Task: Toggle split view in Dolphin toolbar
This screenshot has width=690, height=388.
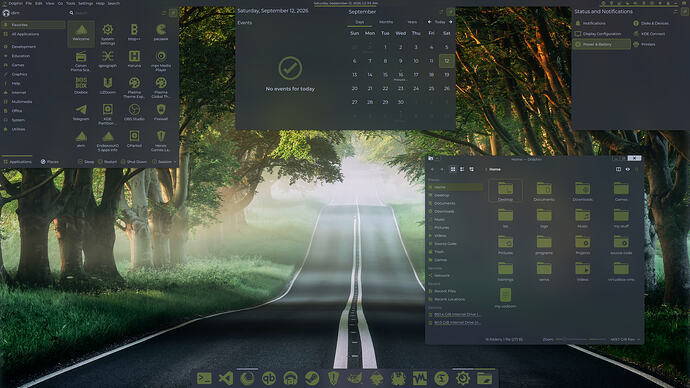Action: tap(618, 169)
